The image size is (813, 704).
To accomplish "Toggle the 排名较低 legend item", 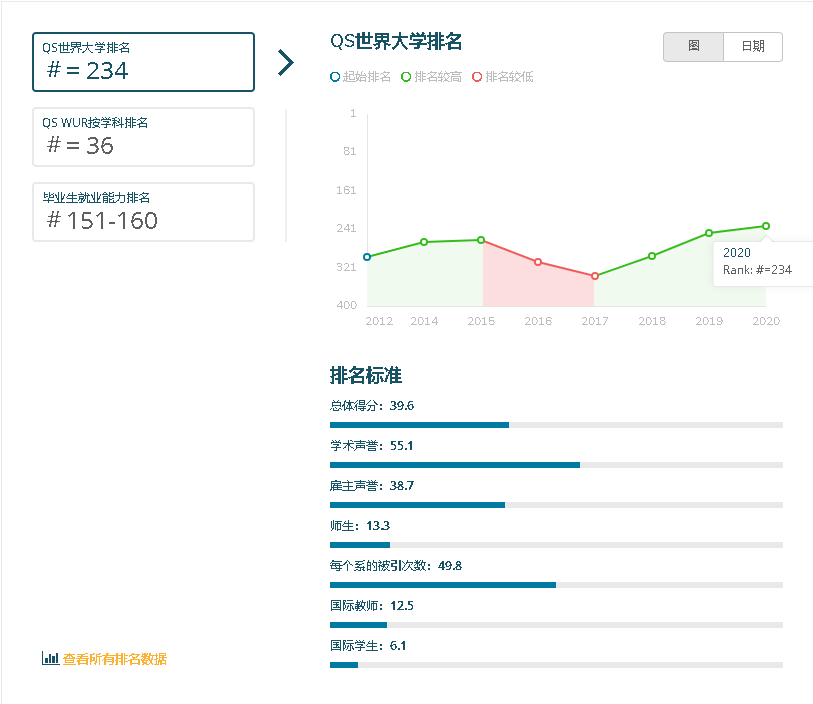I will click(503, 77).
